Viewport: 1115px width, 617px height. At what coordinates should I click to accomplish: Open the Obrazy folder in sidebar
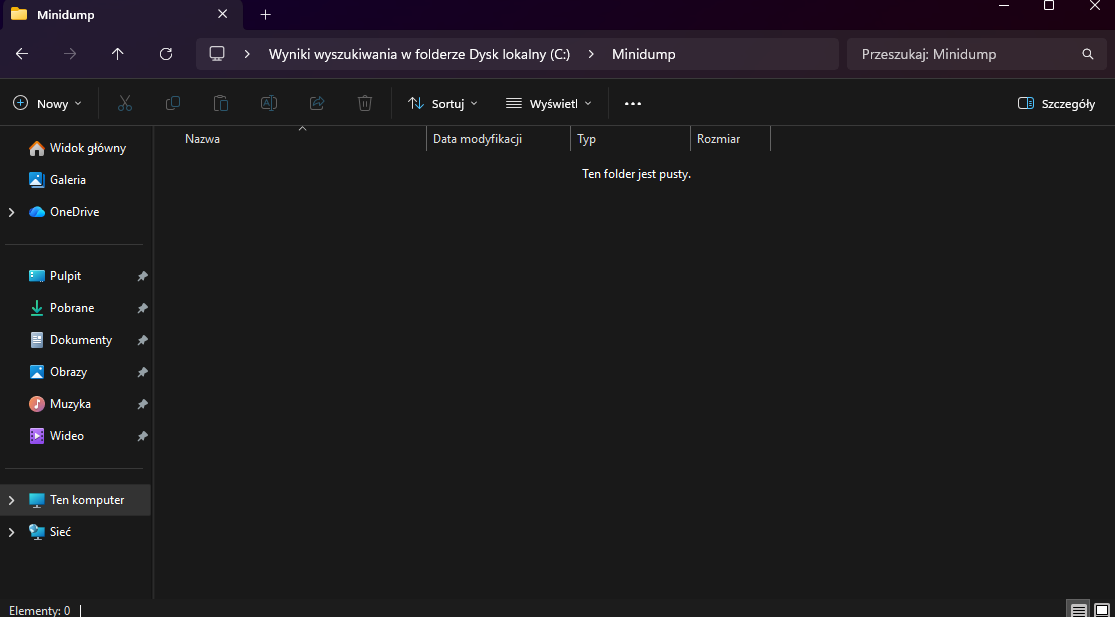[x=58, y=372]
